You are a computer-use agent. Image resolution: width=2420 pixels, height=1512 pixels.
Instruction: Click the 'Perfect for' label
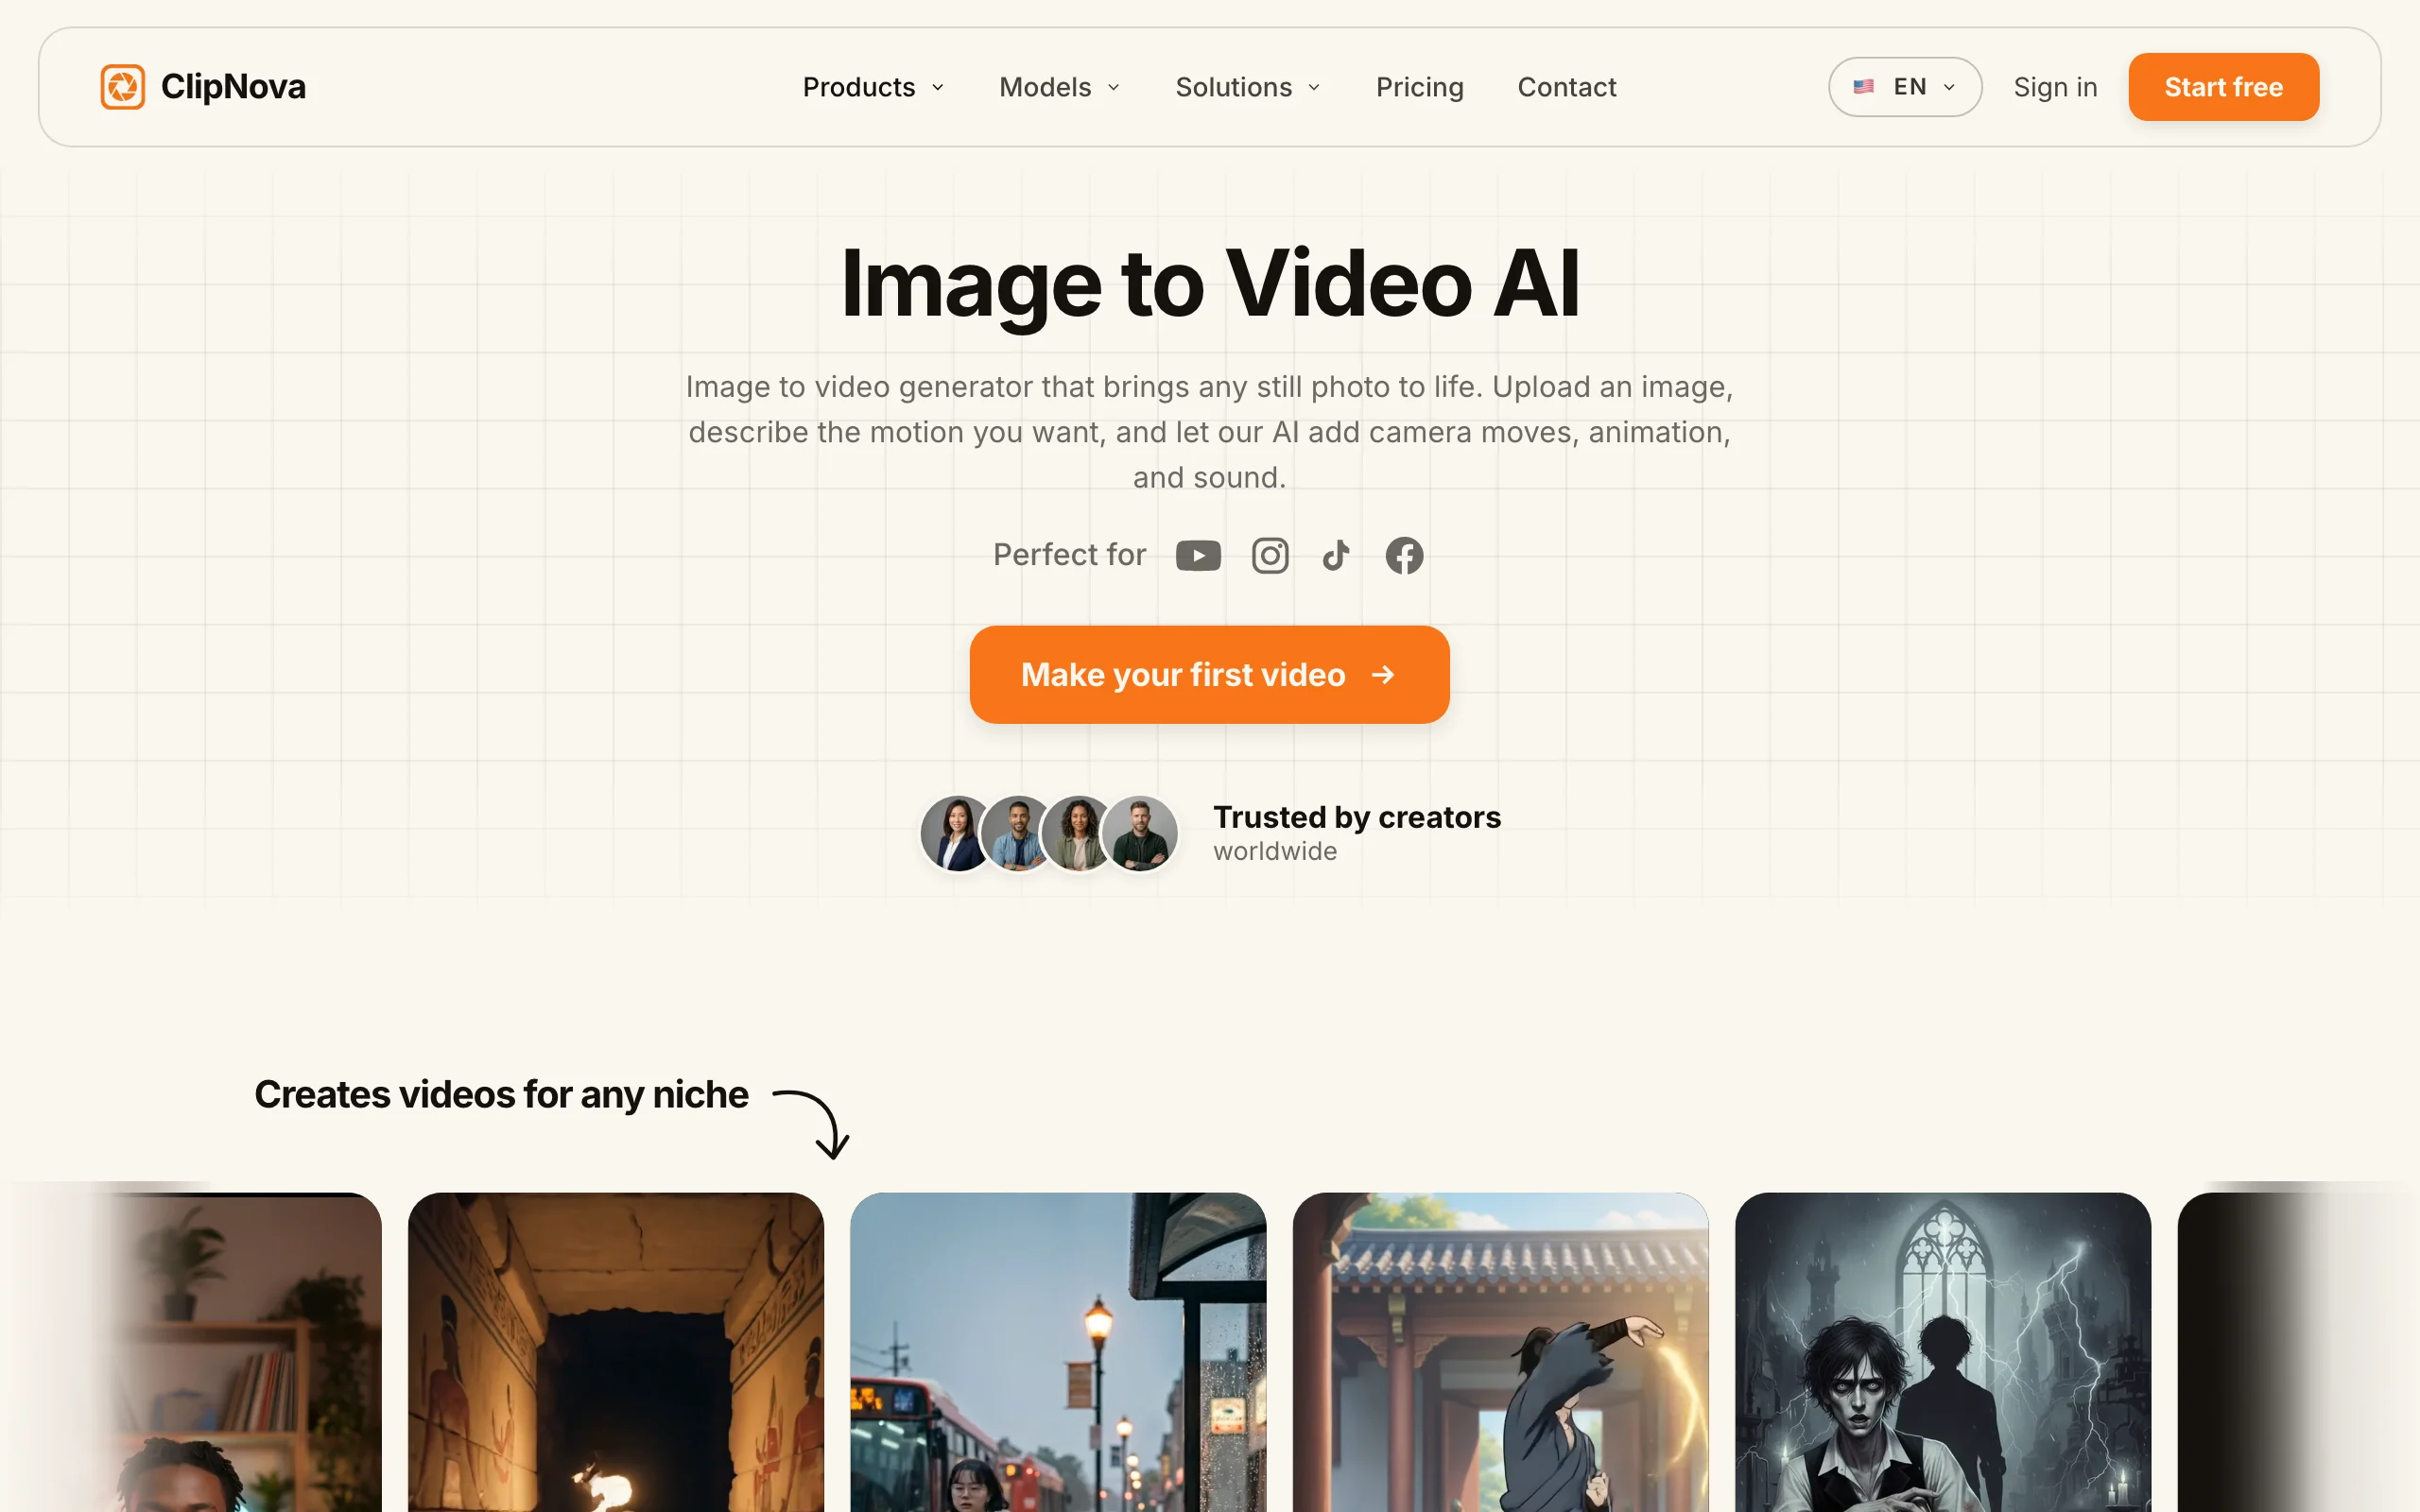click(x=1069, y=554)
